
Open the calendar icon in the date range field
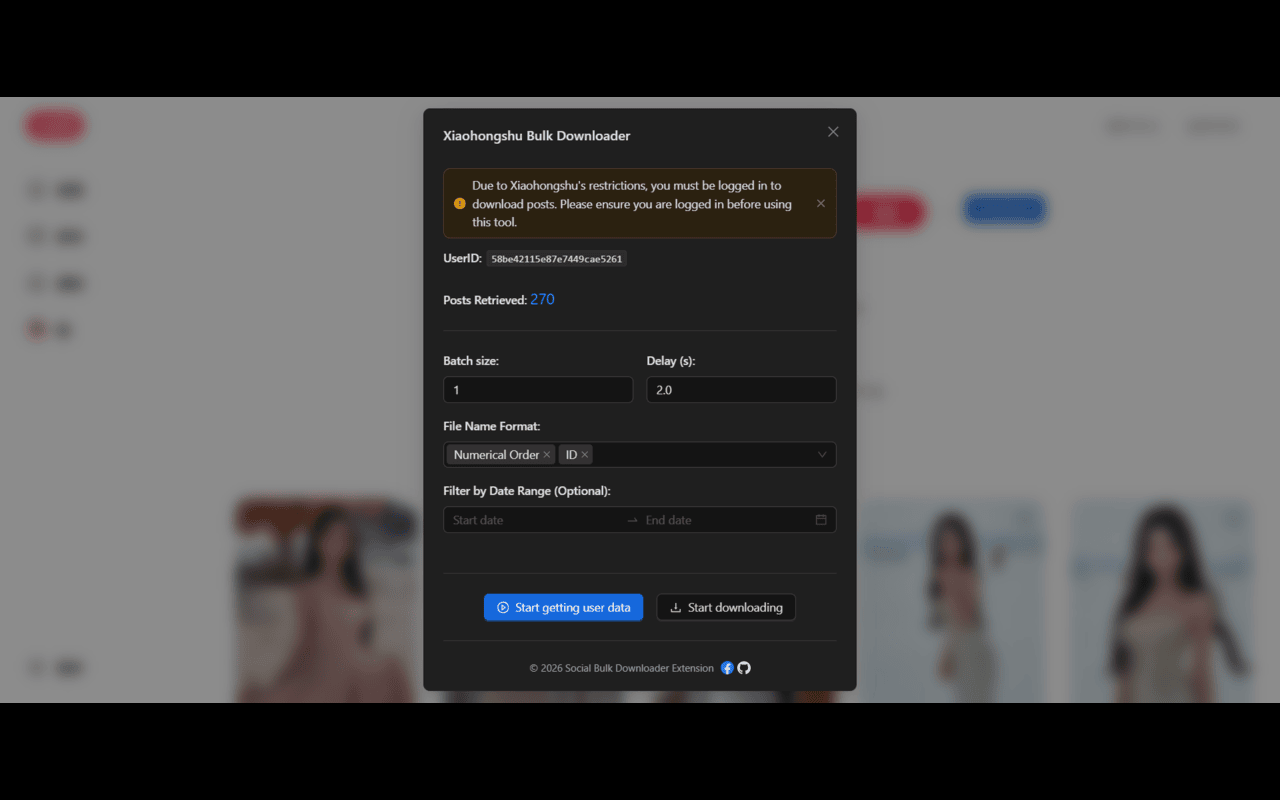[x=820, y=519]
